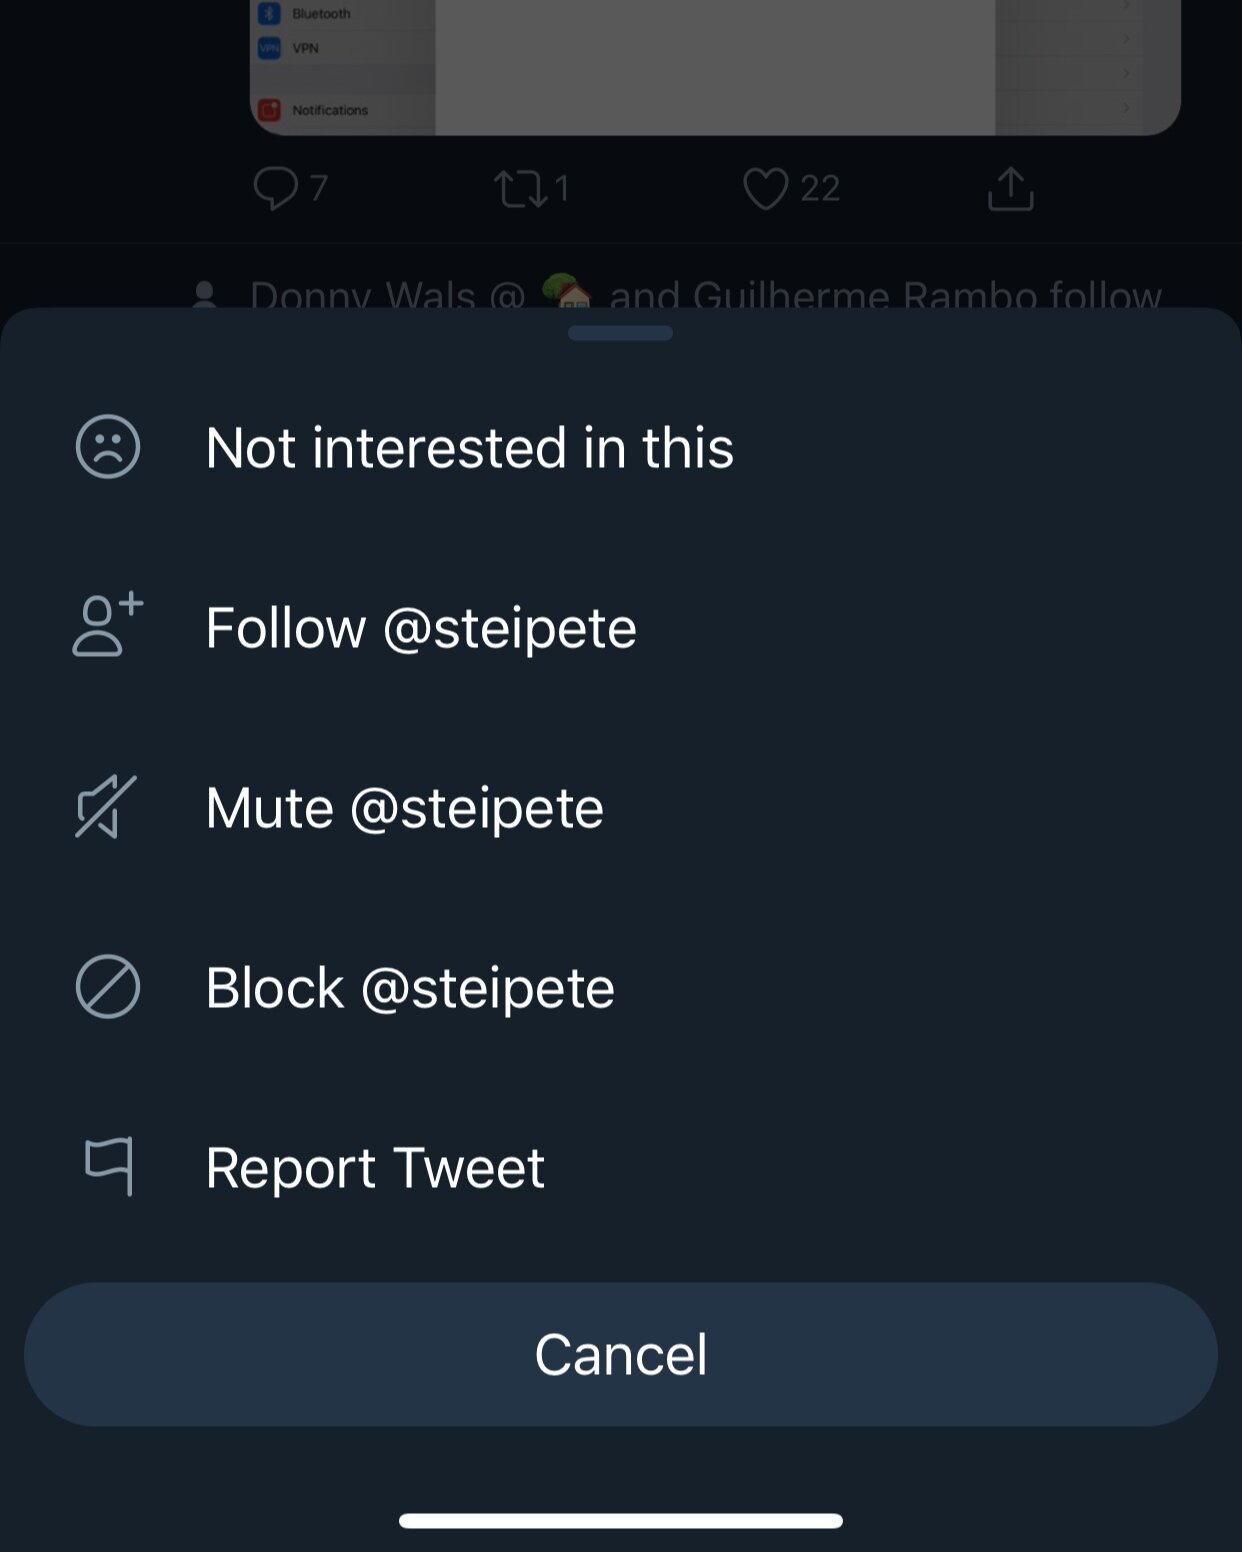Image resolution: width=1242 pixels, height=1552 pixels.
Task: Tap "Donny Wals and Guilherme Rambo follow" text
Action: click(705, 294)
